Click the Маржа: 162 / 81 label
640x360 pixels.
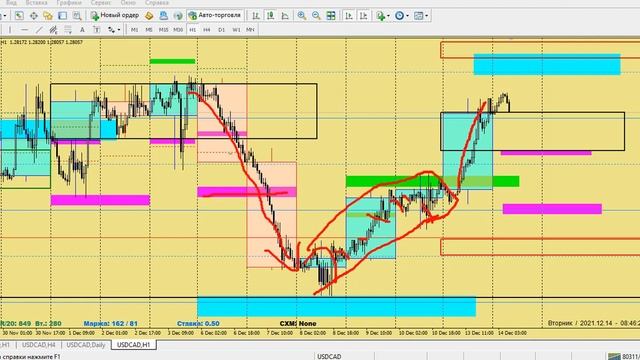click(111, 323)
